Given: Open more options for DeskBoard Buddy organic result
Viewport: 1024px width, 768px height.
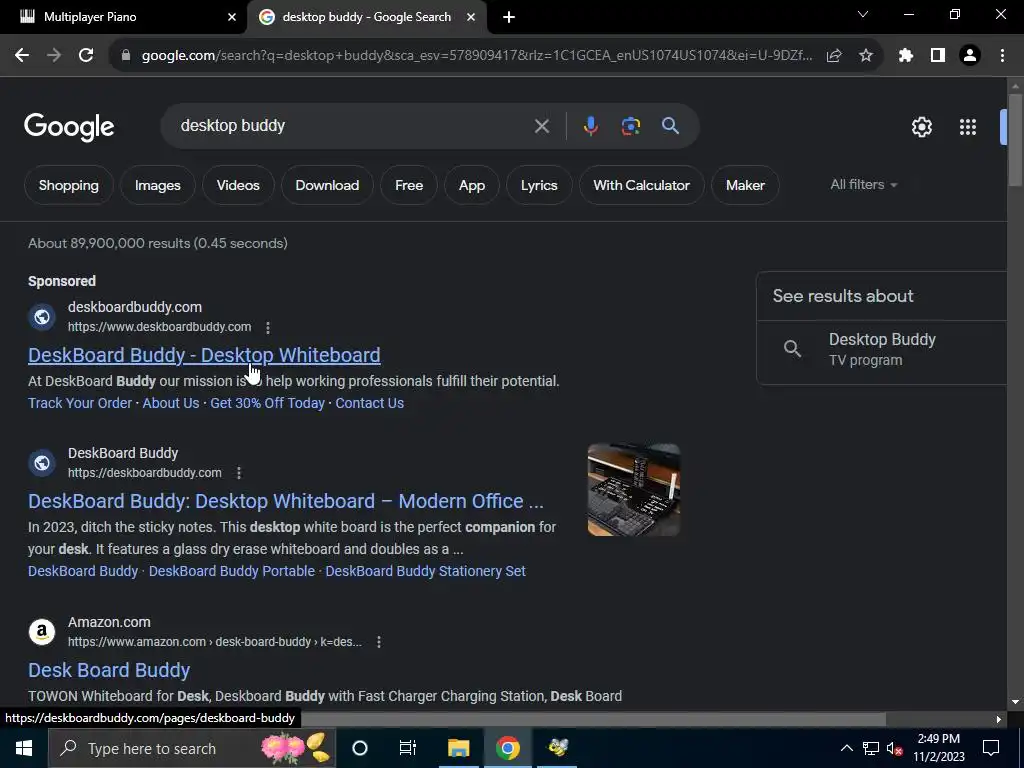Looking at the screenshot, I should 239,473.
